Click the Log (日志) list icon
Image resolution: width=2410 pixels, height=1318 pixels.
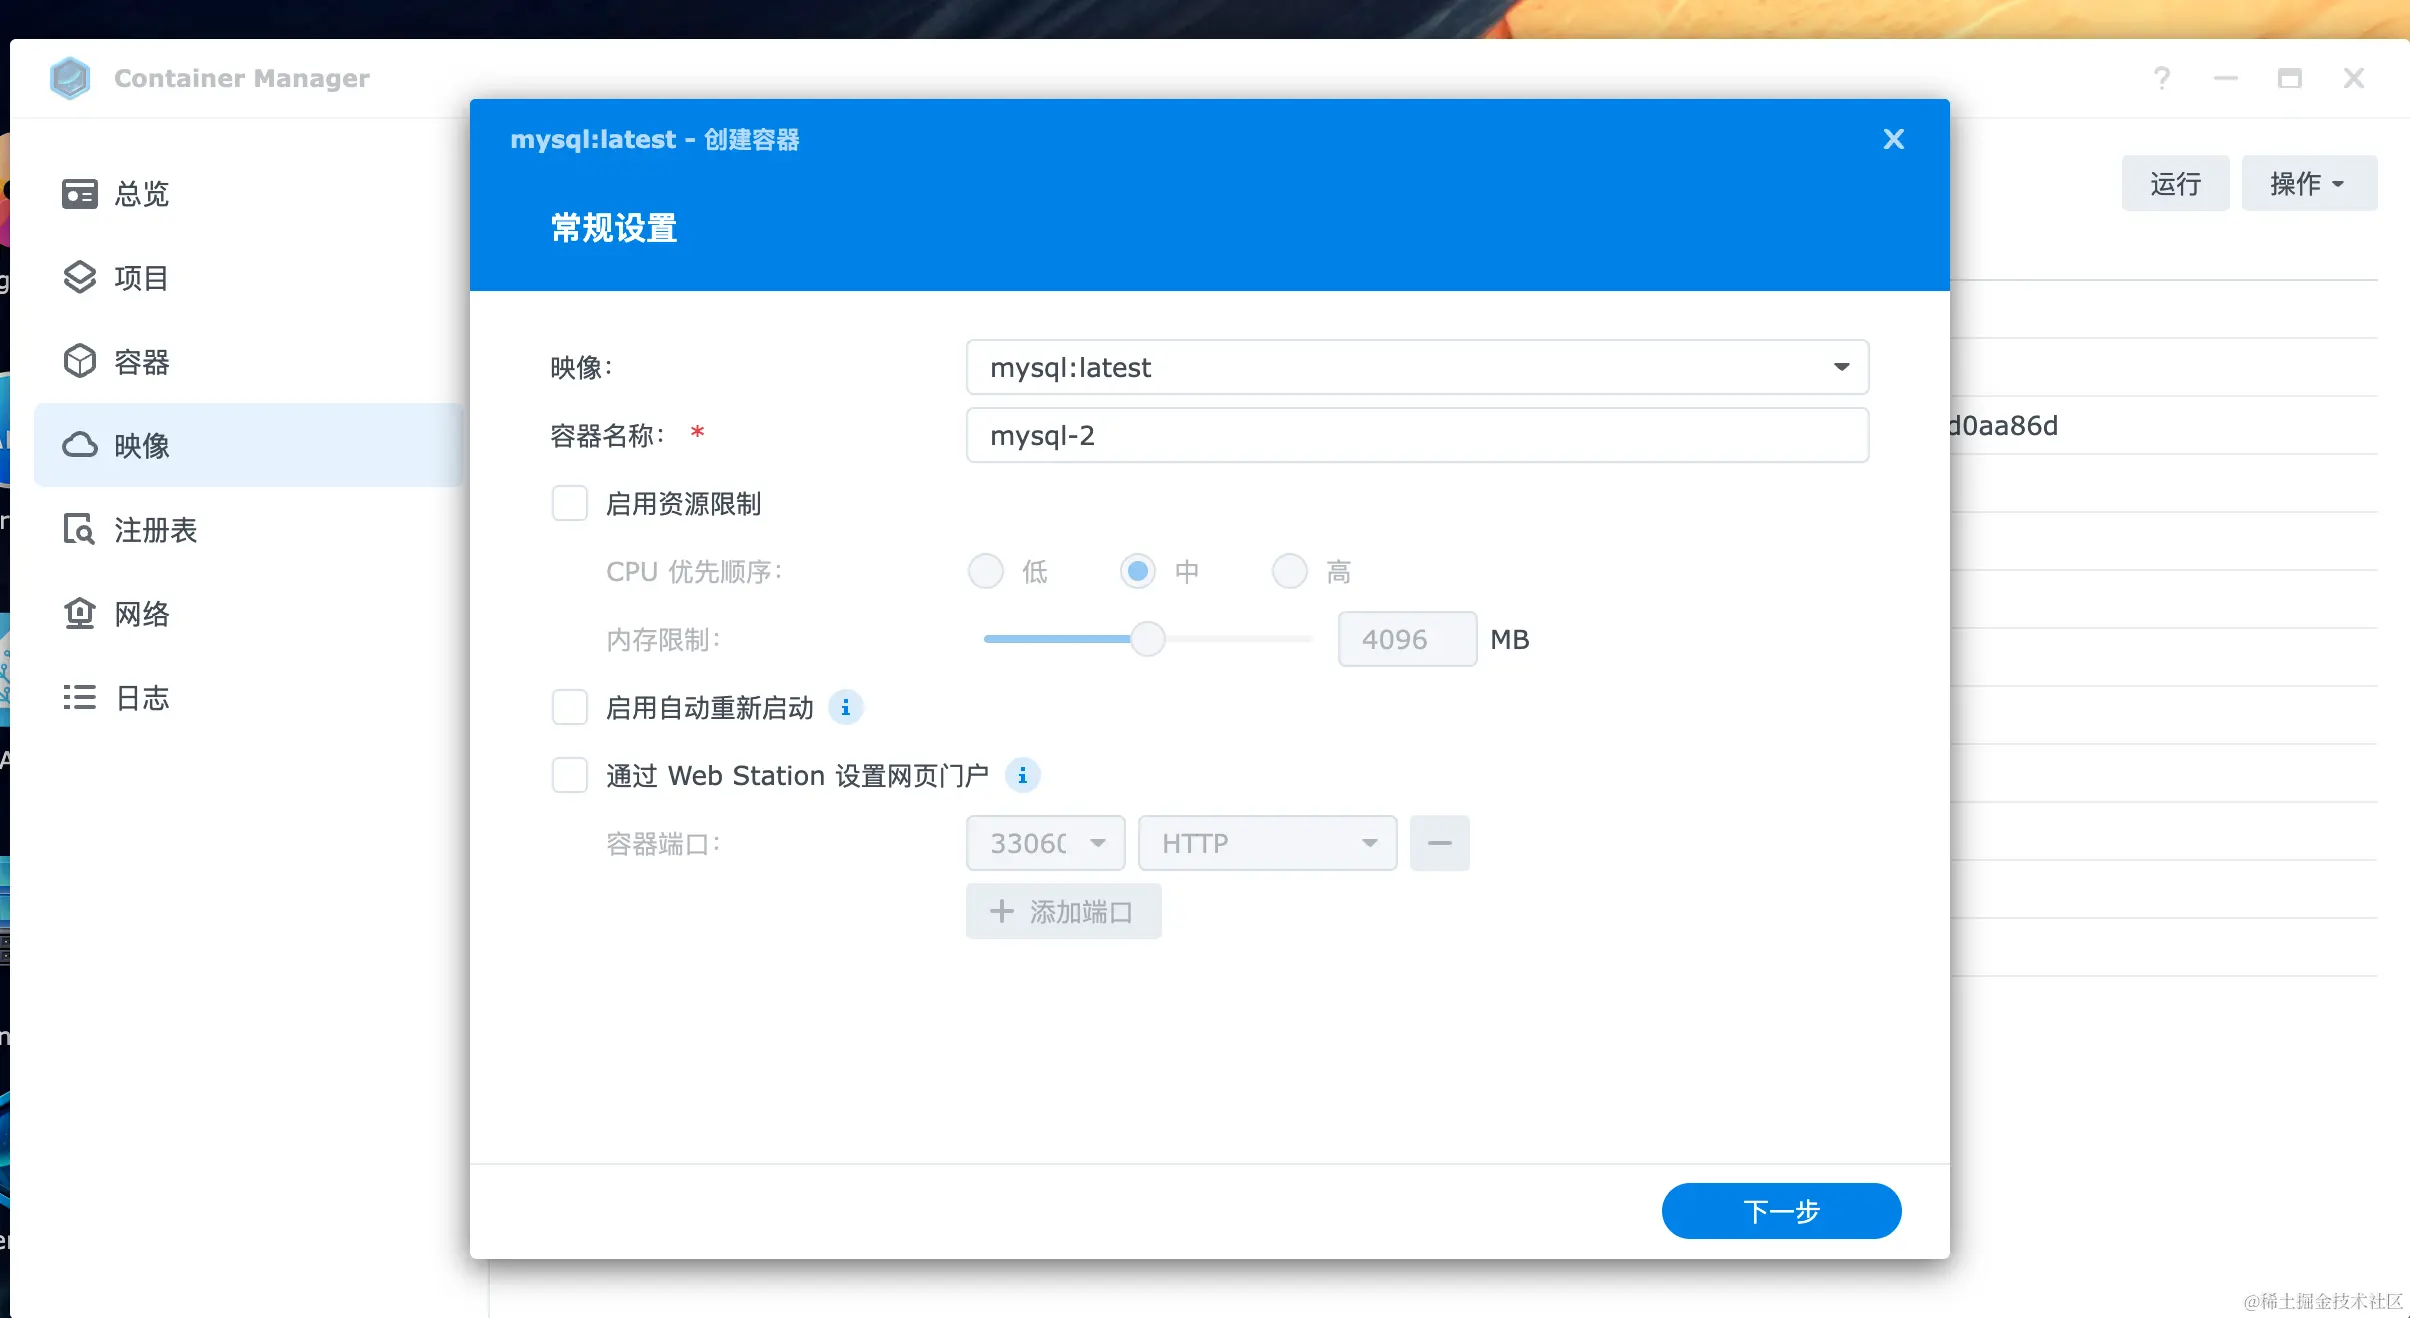click(x=80, y=698)
